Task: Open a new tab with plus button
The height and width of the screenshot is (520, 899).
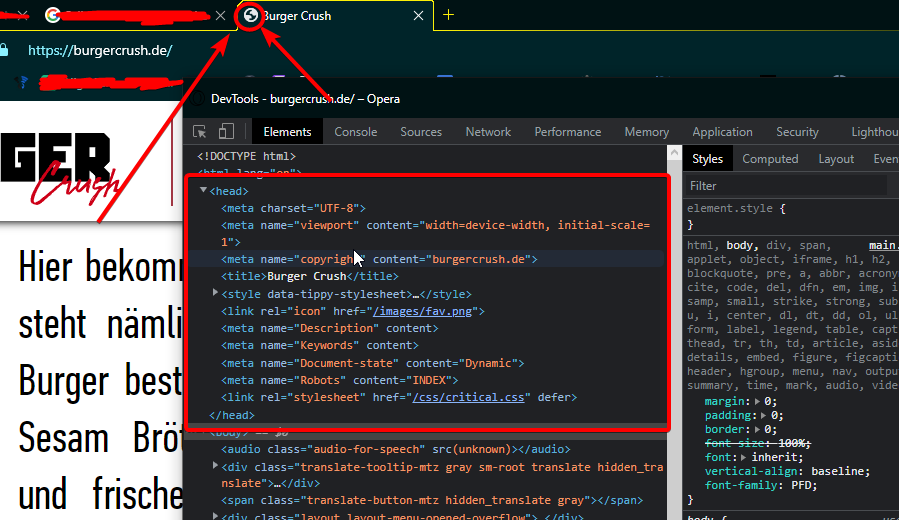Action: (x=449, y=15)
